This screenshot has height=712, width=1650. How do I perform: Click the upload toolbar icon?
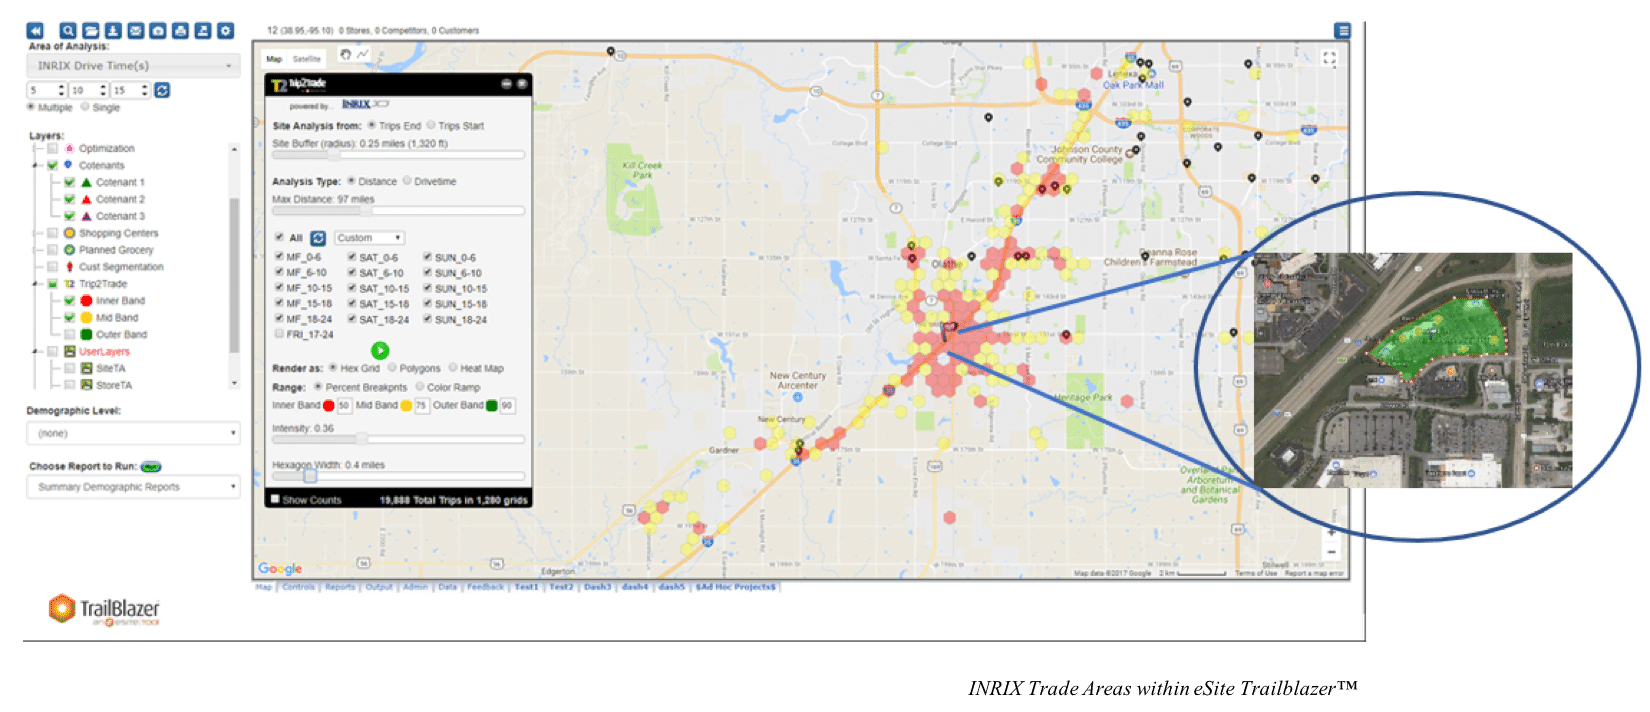coord(203,31)
